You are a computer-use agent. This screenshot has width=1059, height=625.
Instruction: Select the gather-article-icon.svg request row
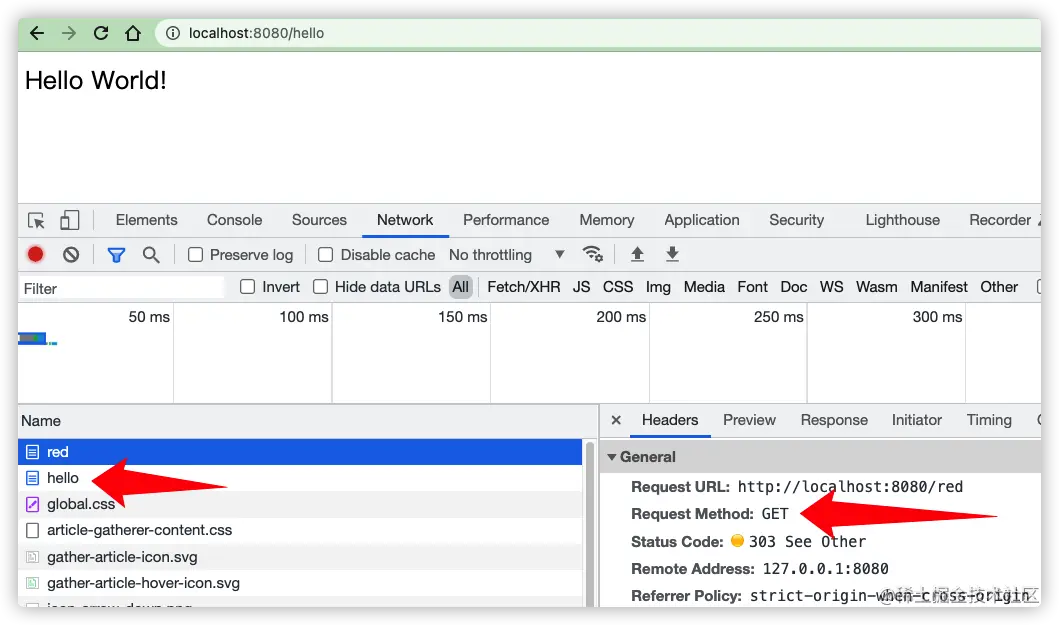300,557
